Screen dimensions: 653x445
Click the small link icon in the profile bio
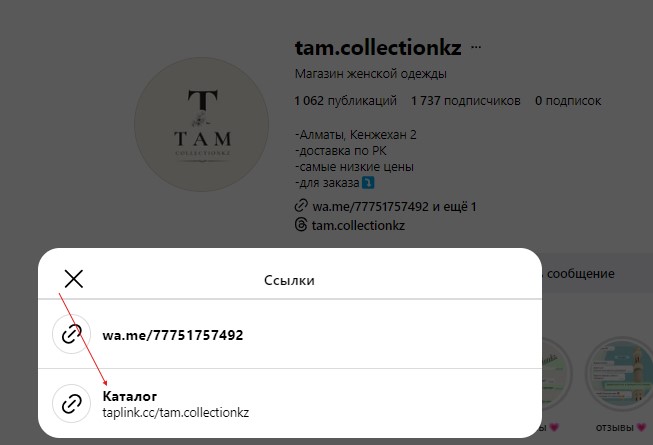tap(301, 206)
